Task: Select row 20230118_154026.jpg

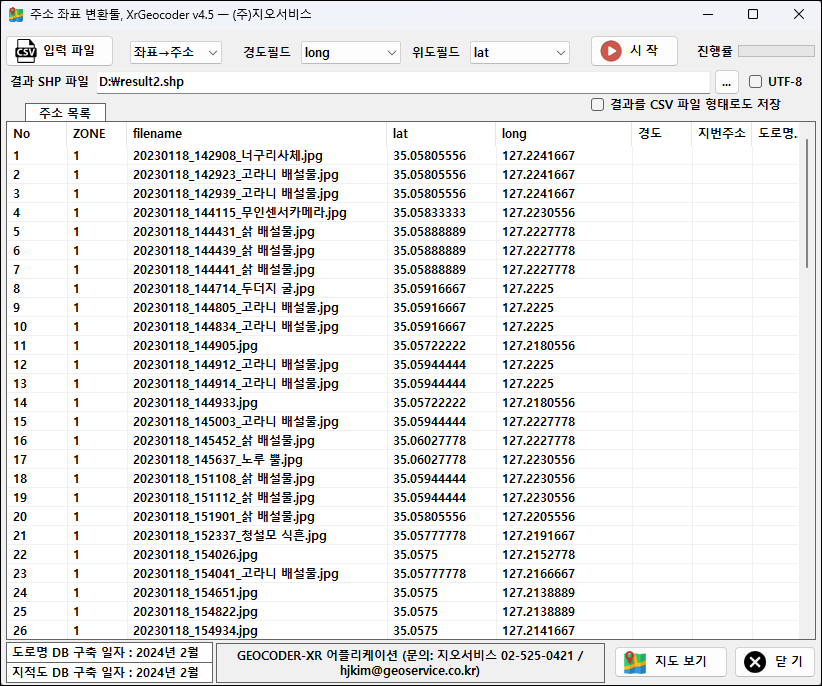Action: coord(403,554)
